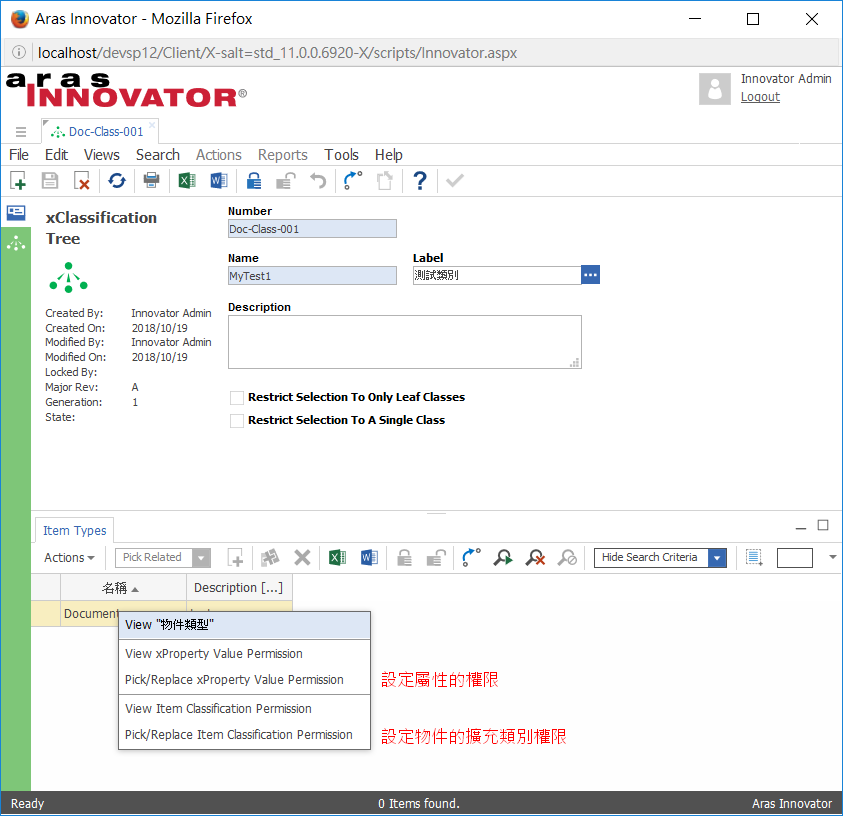
Task: Maximize the relationships panel
Action: click(823, 525)
